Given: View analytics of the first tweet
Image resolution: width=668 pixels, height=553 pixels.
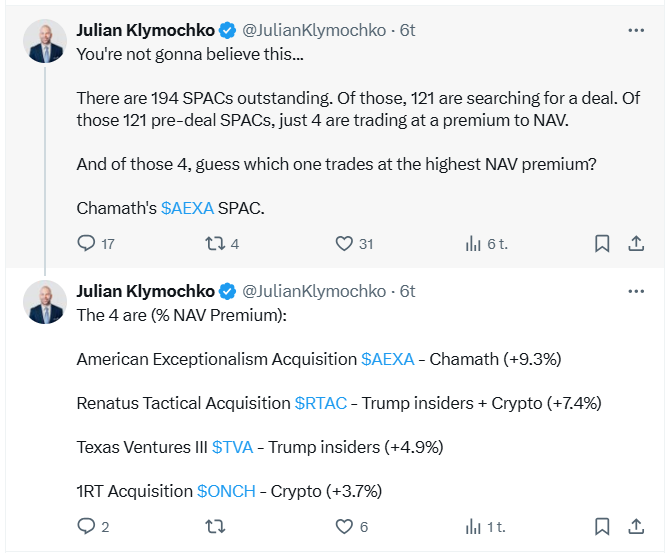Looking at the screenshot, I should [474, 243].
